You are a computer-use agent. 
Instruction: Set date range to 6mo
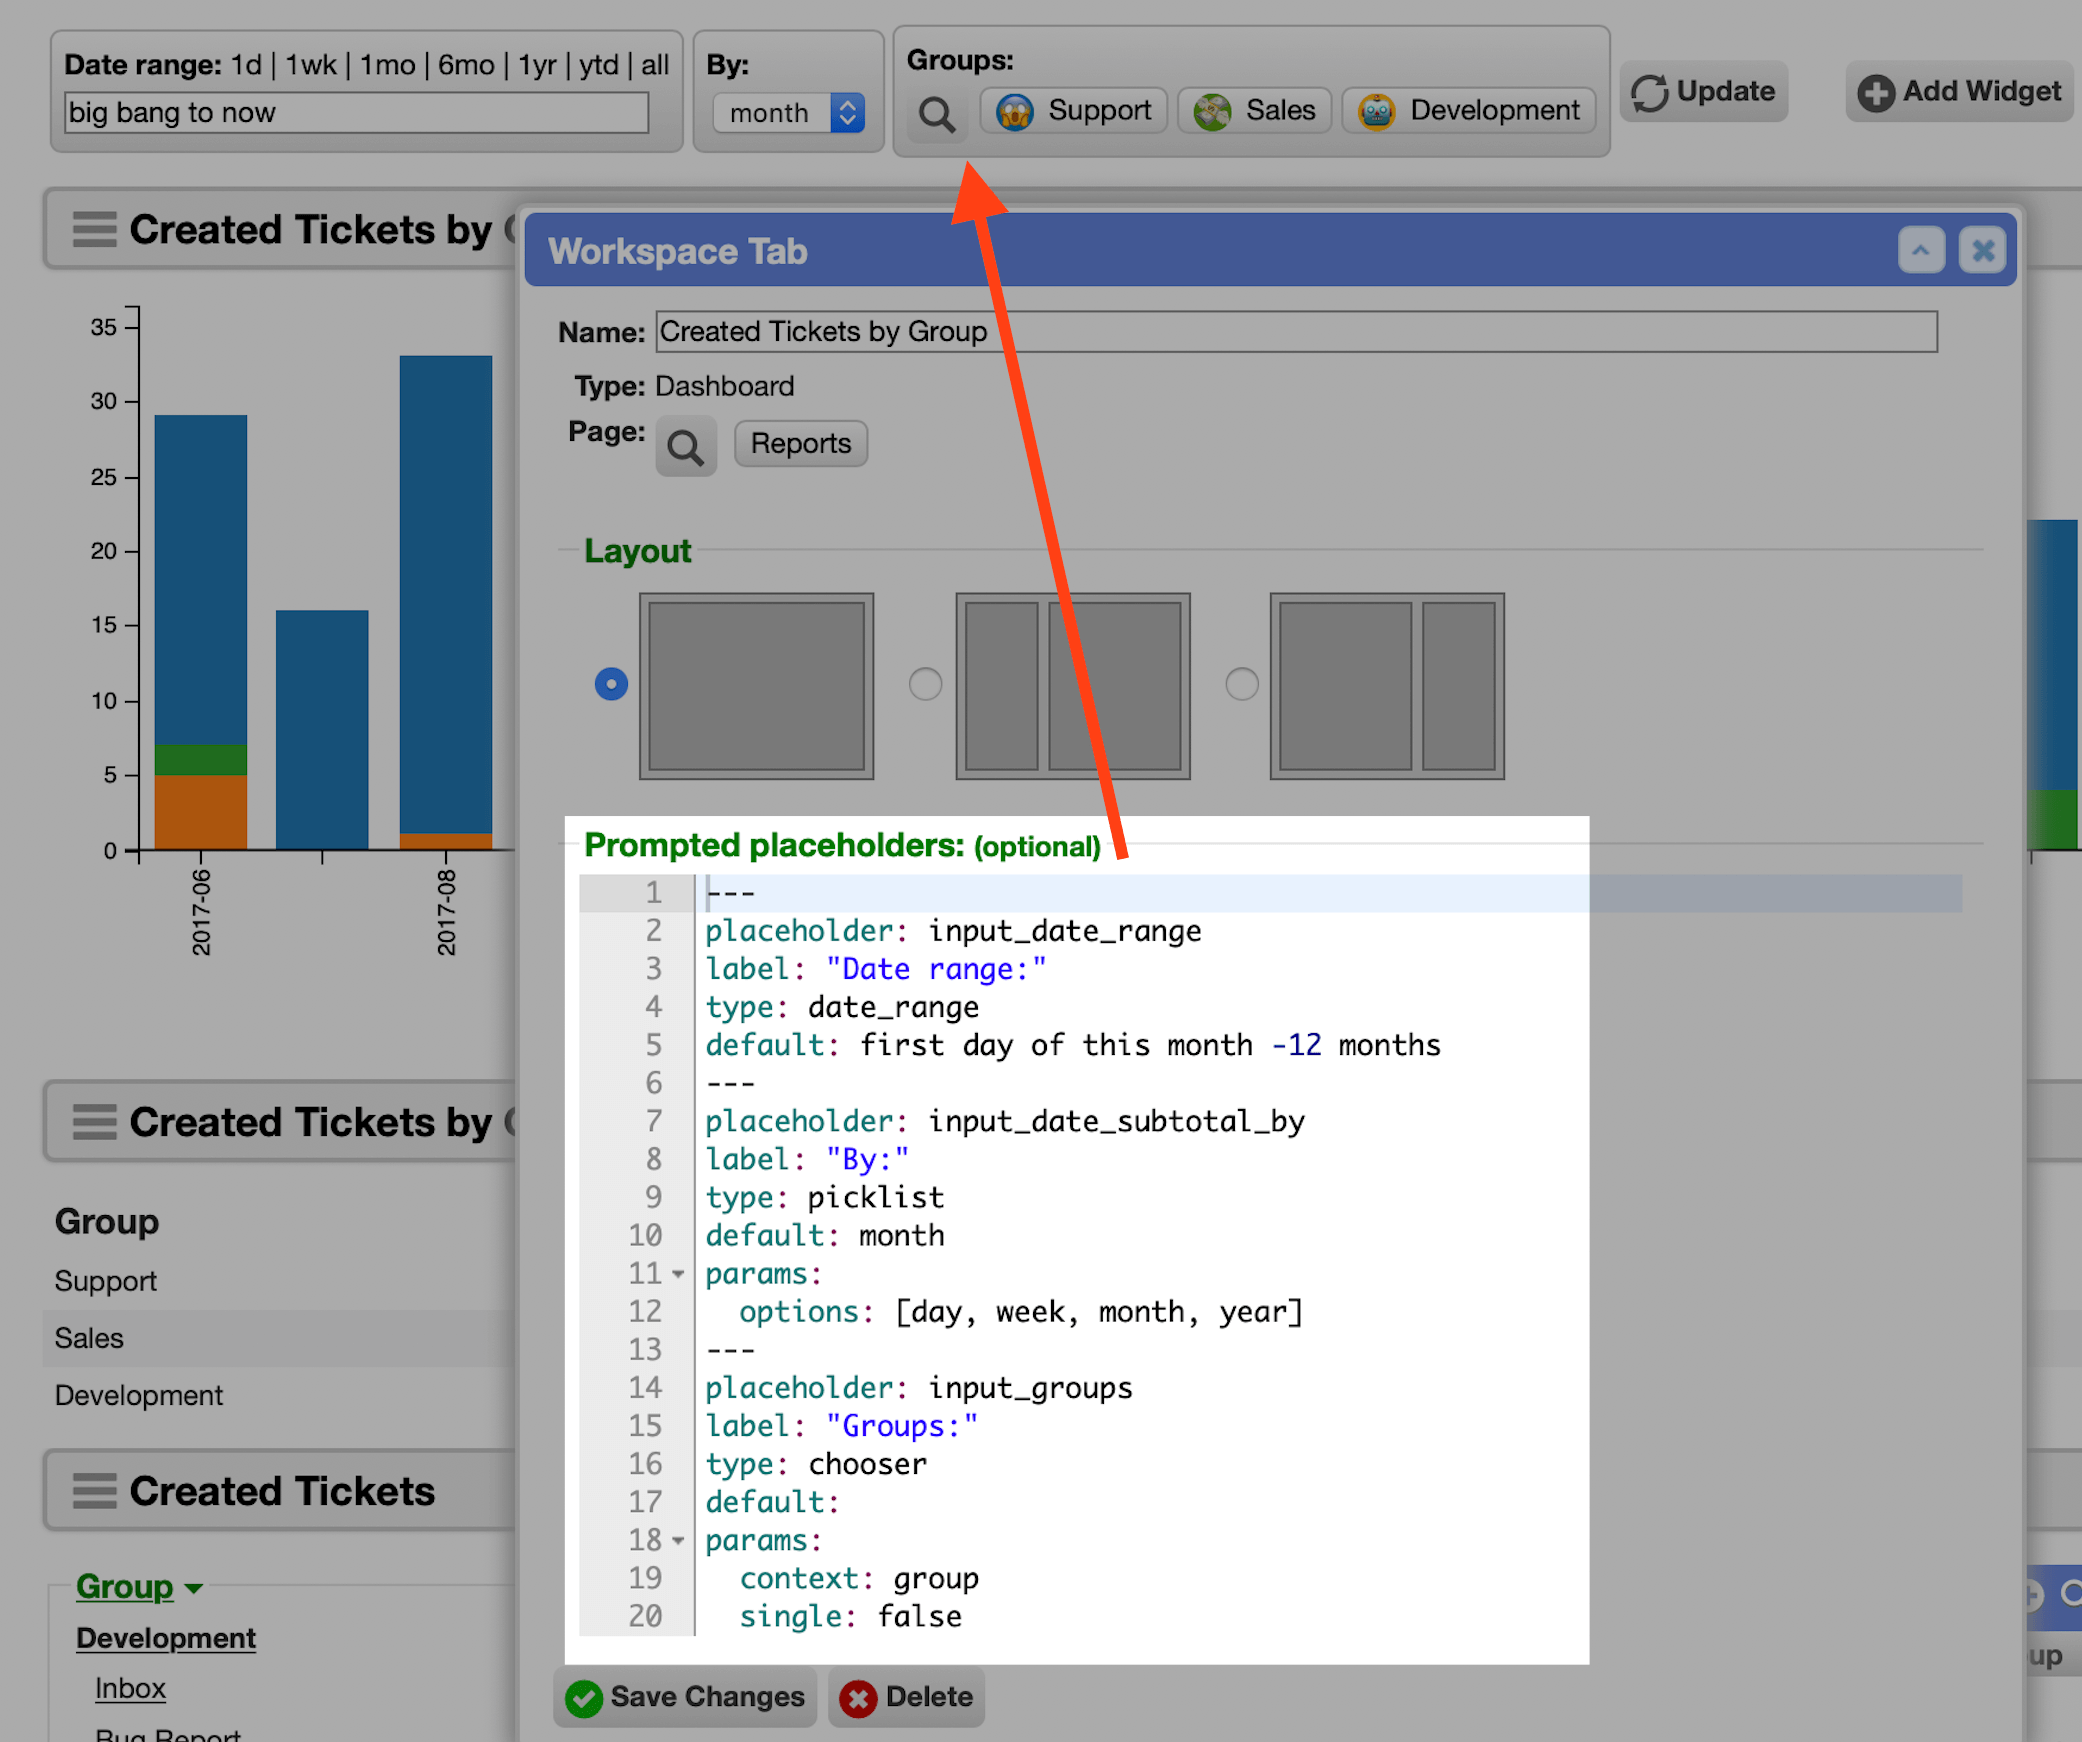tap(466, 65)
